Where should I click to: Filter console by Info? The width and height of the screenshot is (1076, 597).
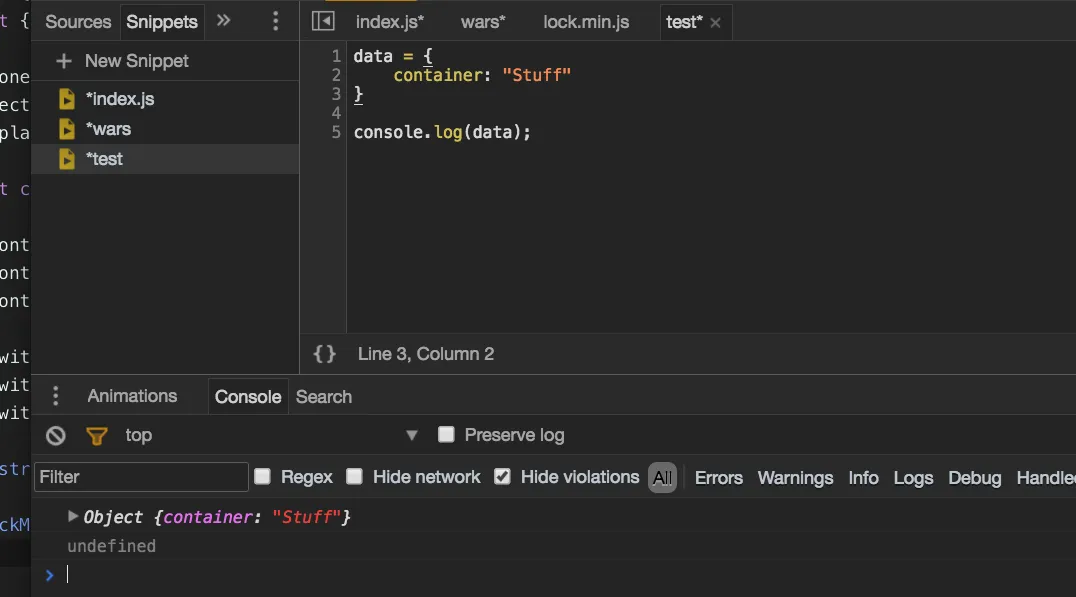coord(863,478)
